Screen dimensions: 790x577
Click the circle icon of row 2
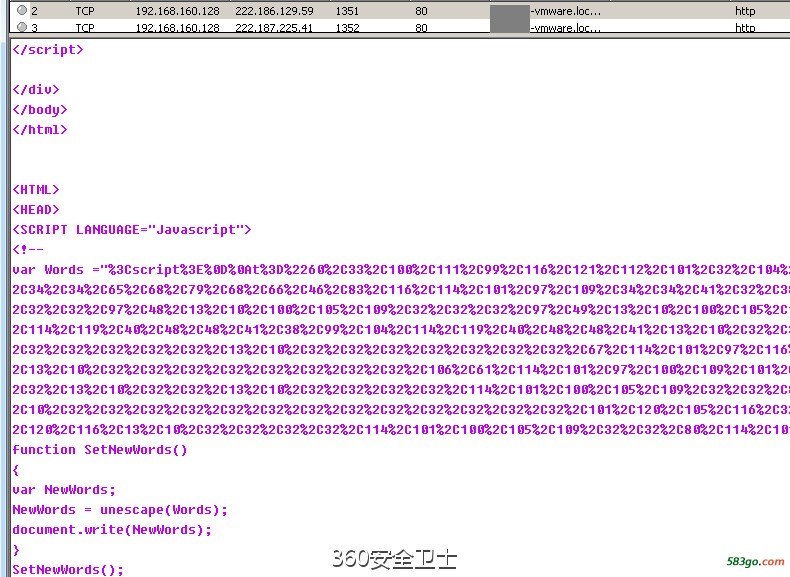(x=22, y=10)
